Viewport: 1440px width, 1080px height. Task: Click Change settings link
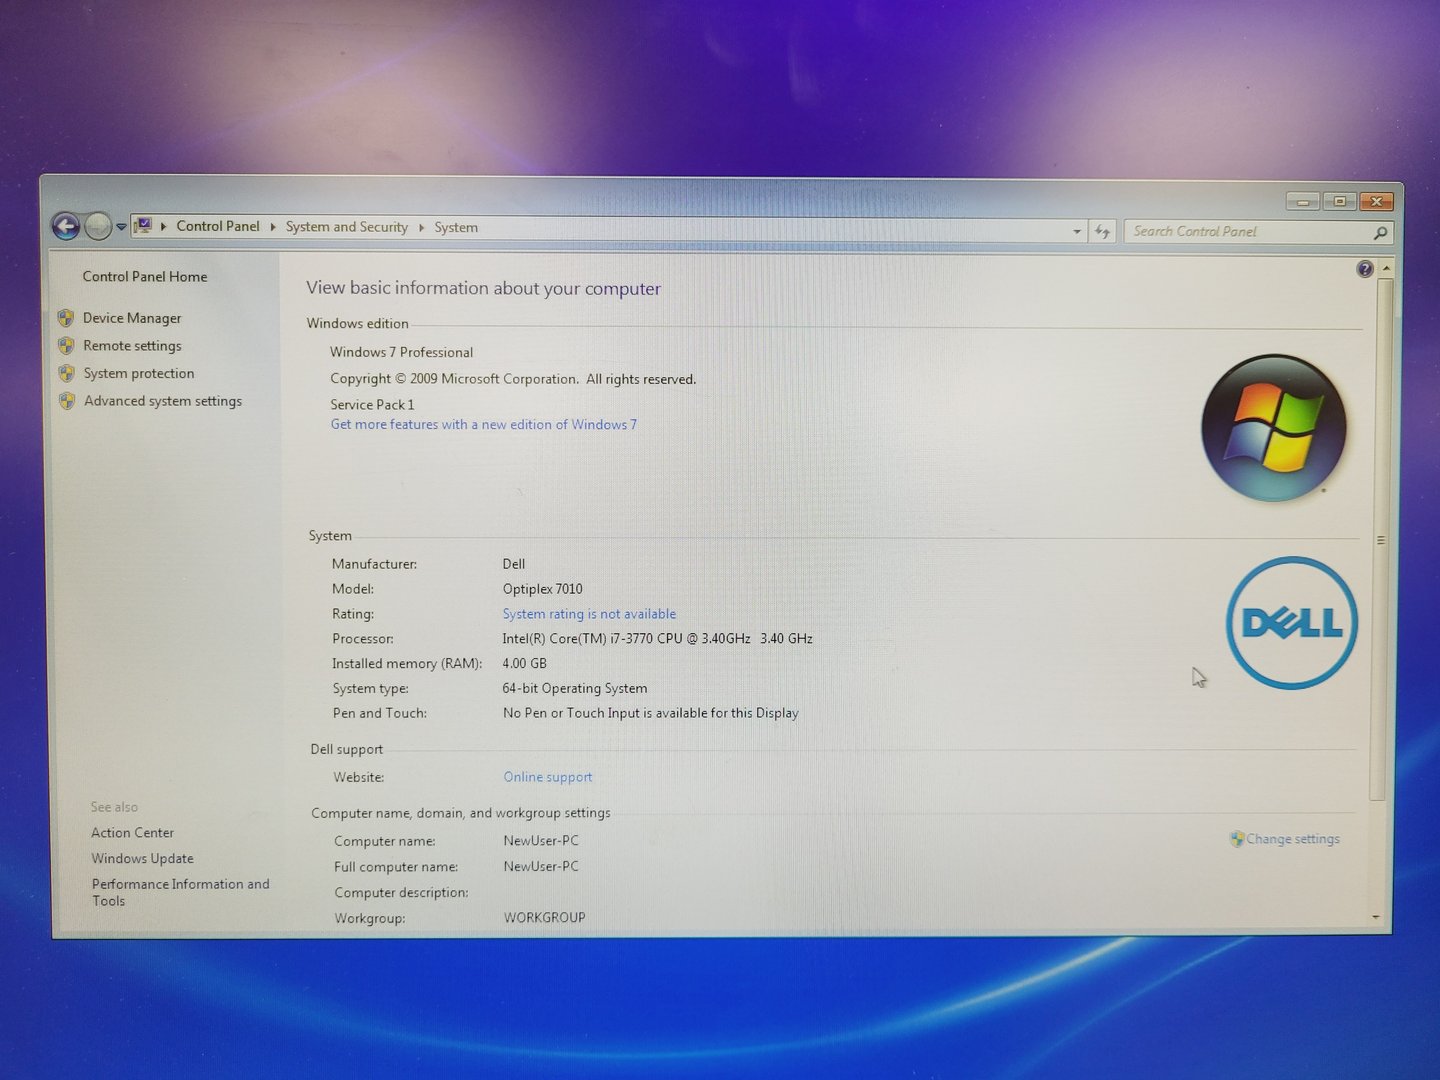point(1293,839)
